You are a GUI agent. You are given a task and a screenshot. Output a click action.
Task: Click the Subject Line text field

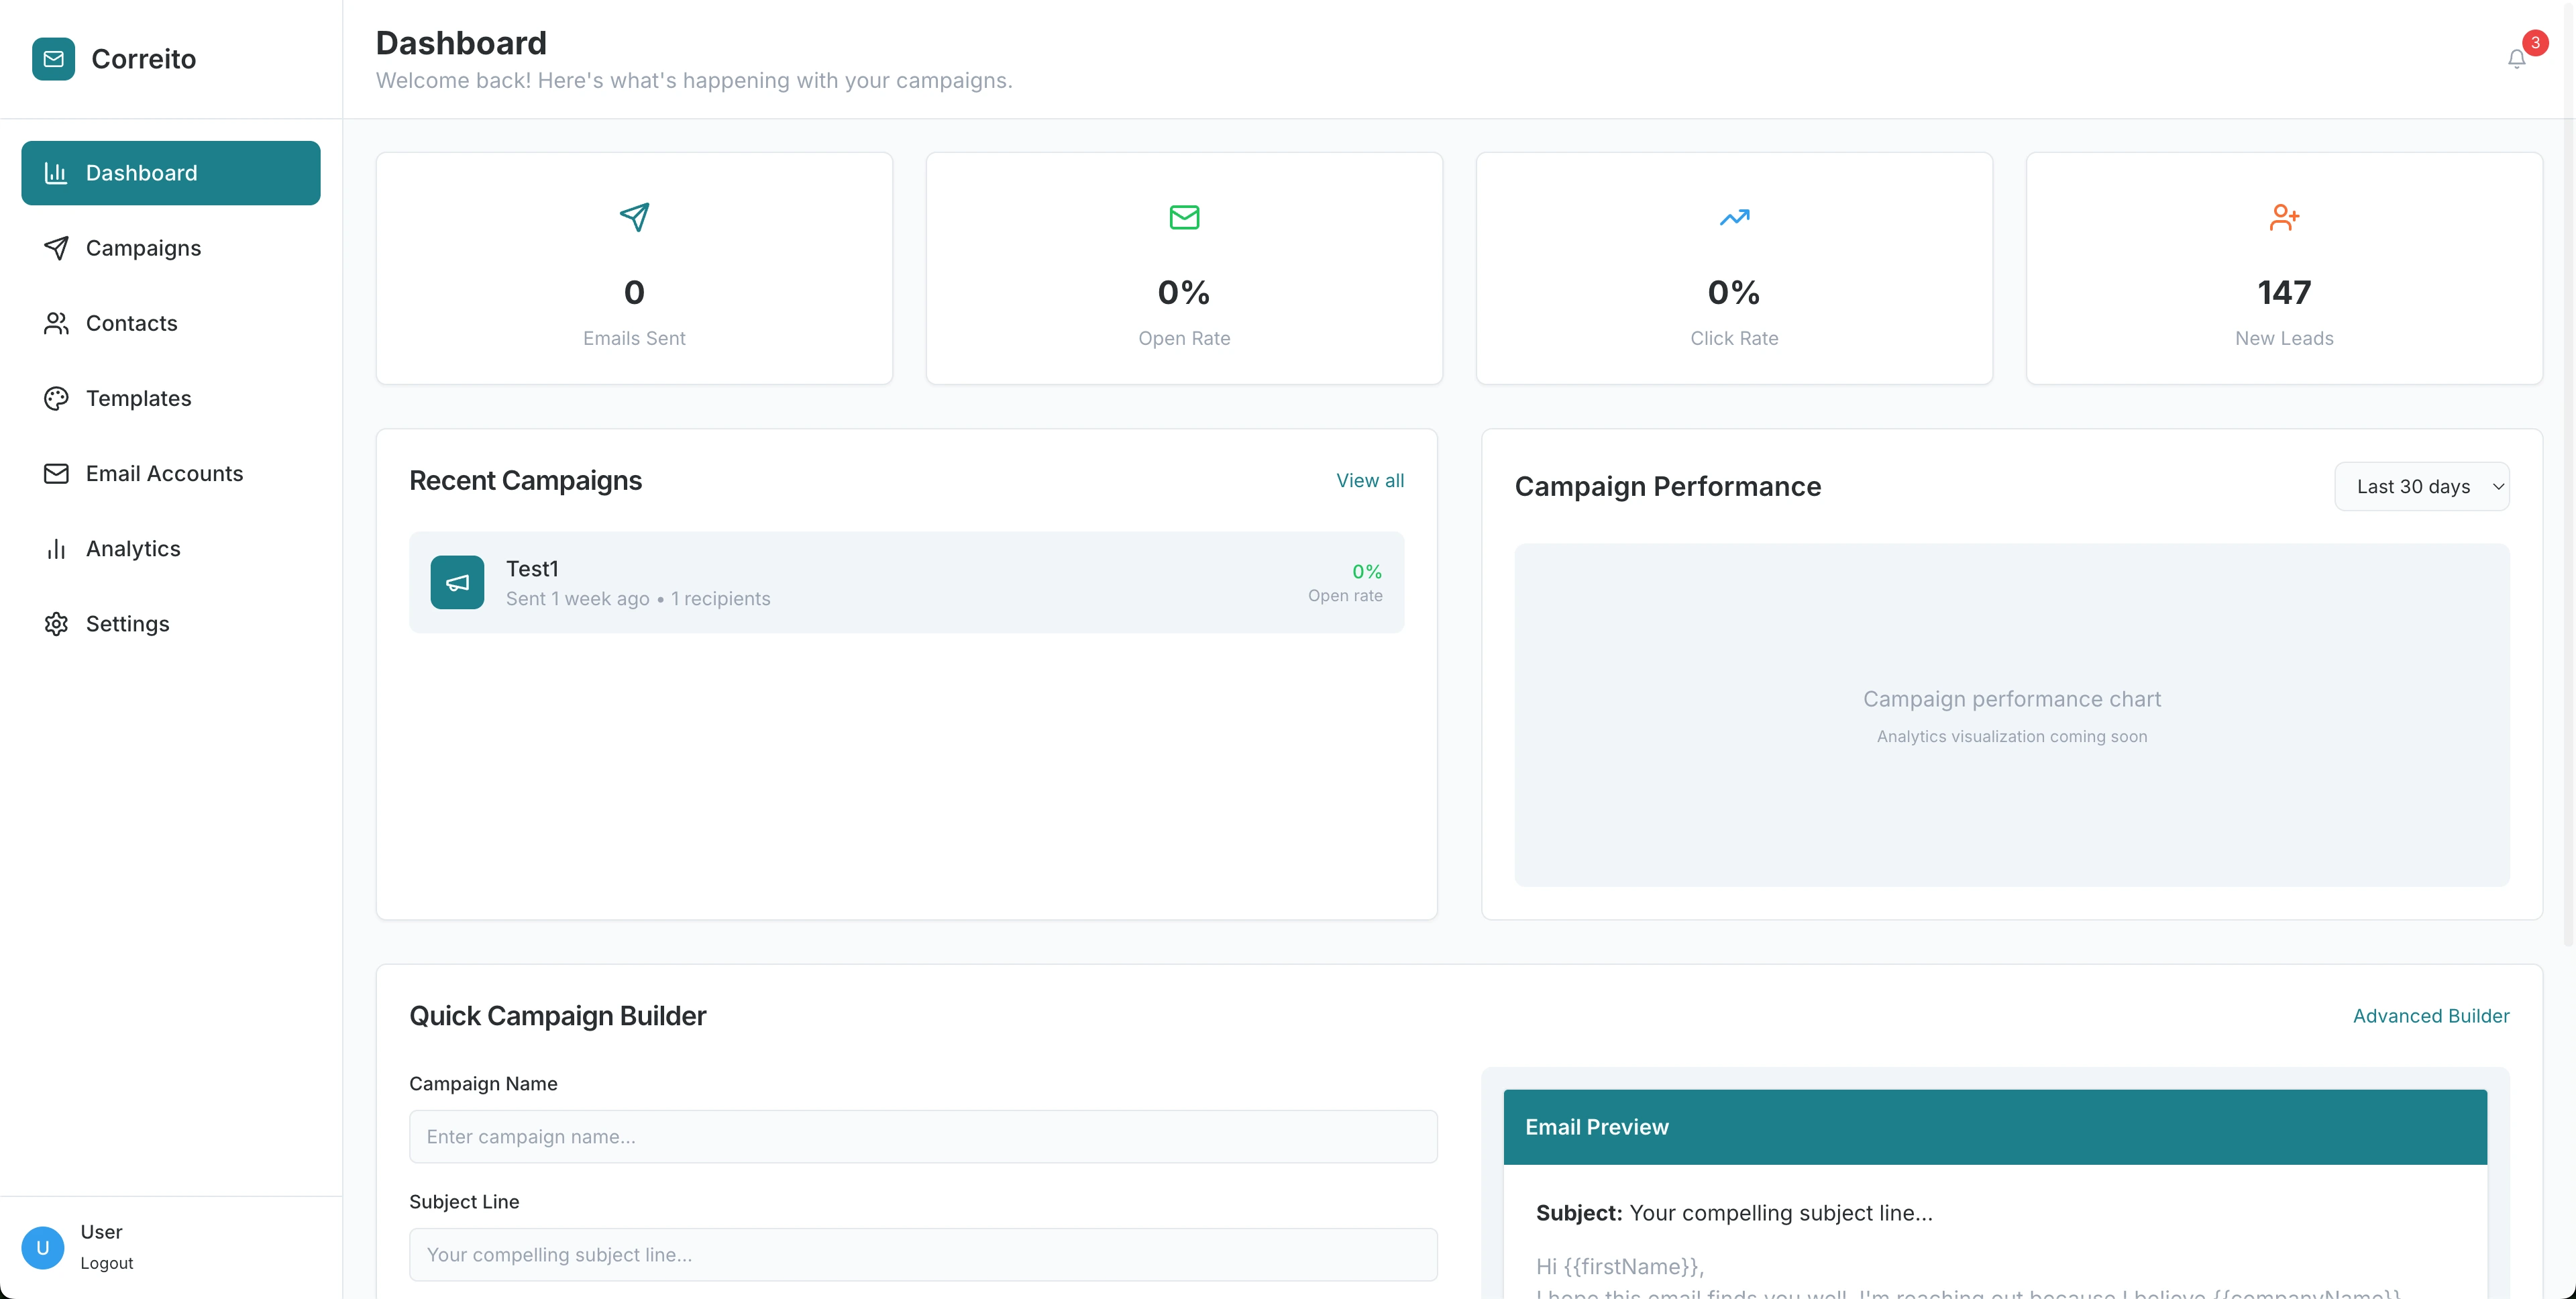(922, 1255)
